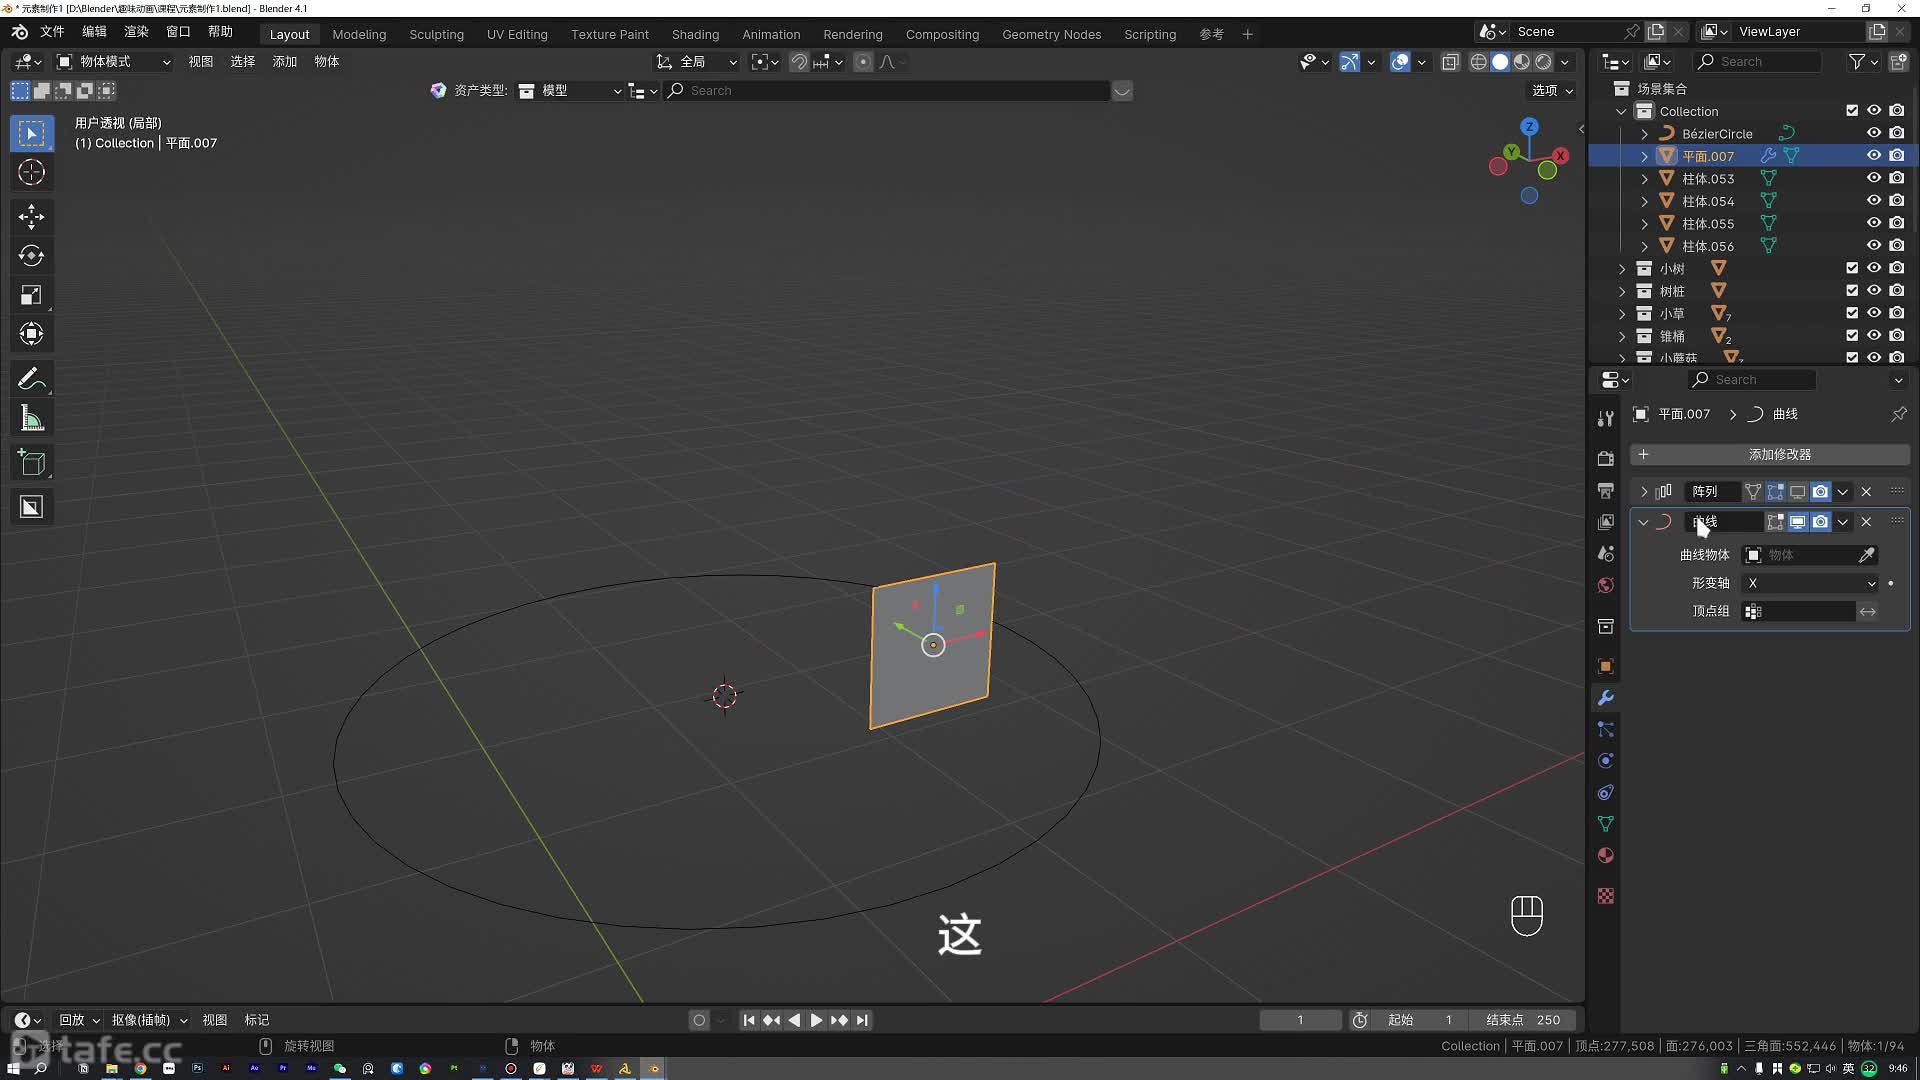
Task: Click the current frame field
Action: 1300,1020
